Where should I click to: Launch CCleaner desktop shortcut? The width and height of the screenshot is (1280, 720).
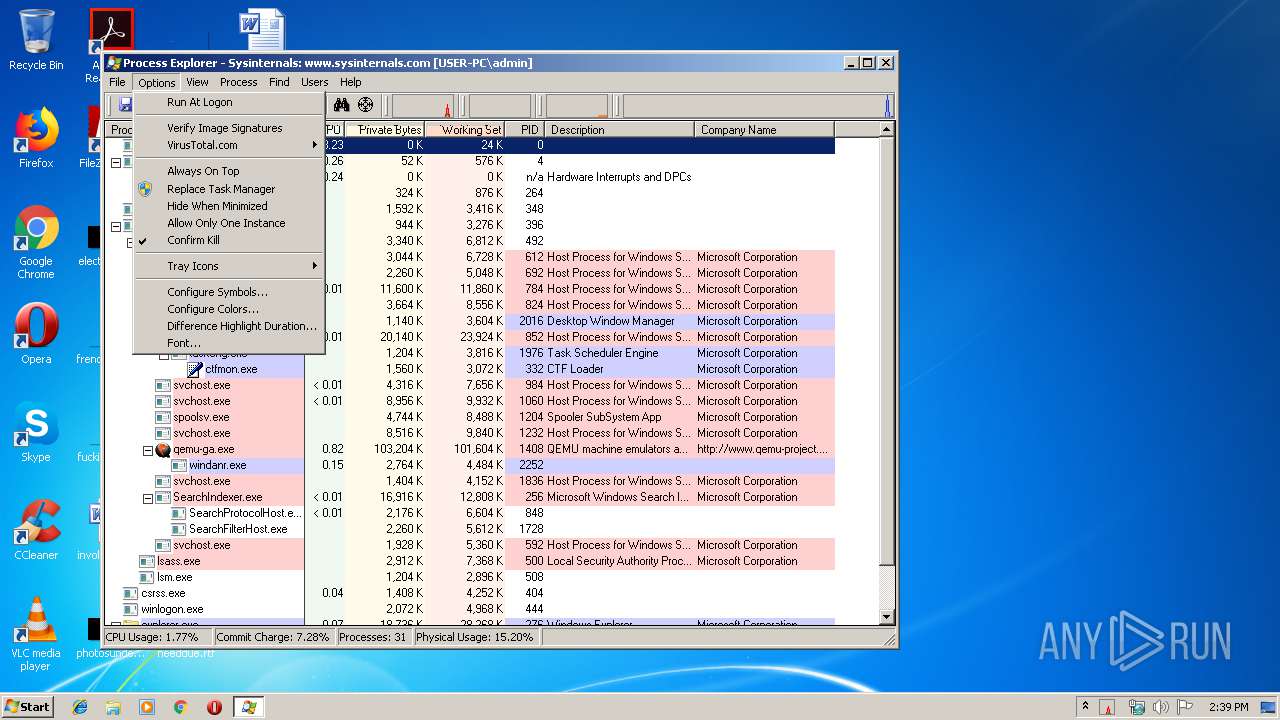[x=36, y=530]
